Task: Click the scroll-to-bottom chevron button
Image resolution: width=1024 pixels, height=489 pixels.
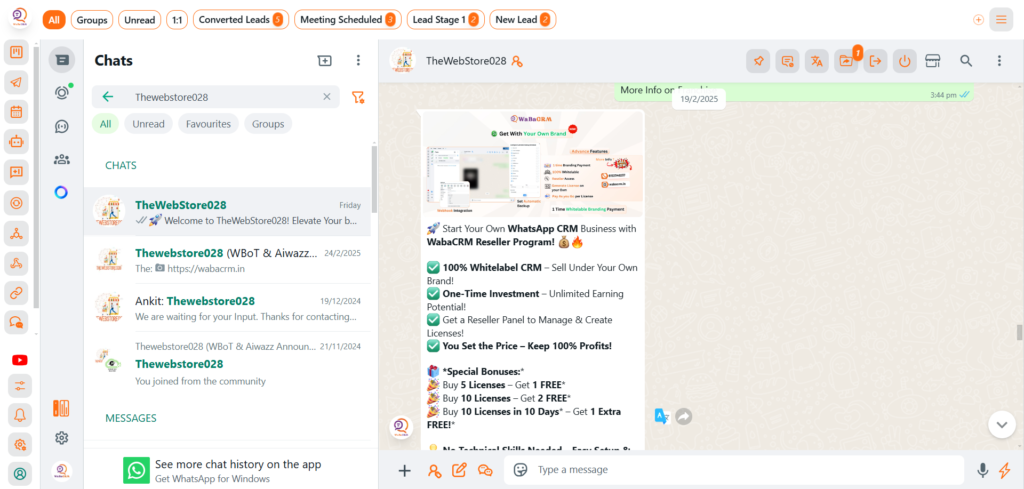Action: point(1001,424)
